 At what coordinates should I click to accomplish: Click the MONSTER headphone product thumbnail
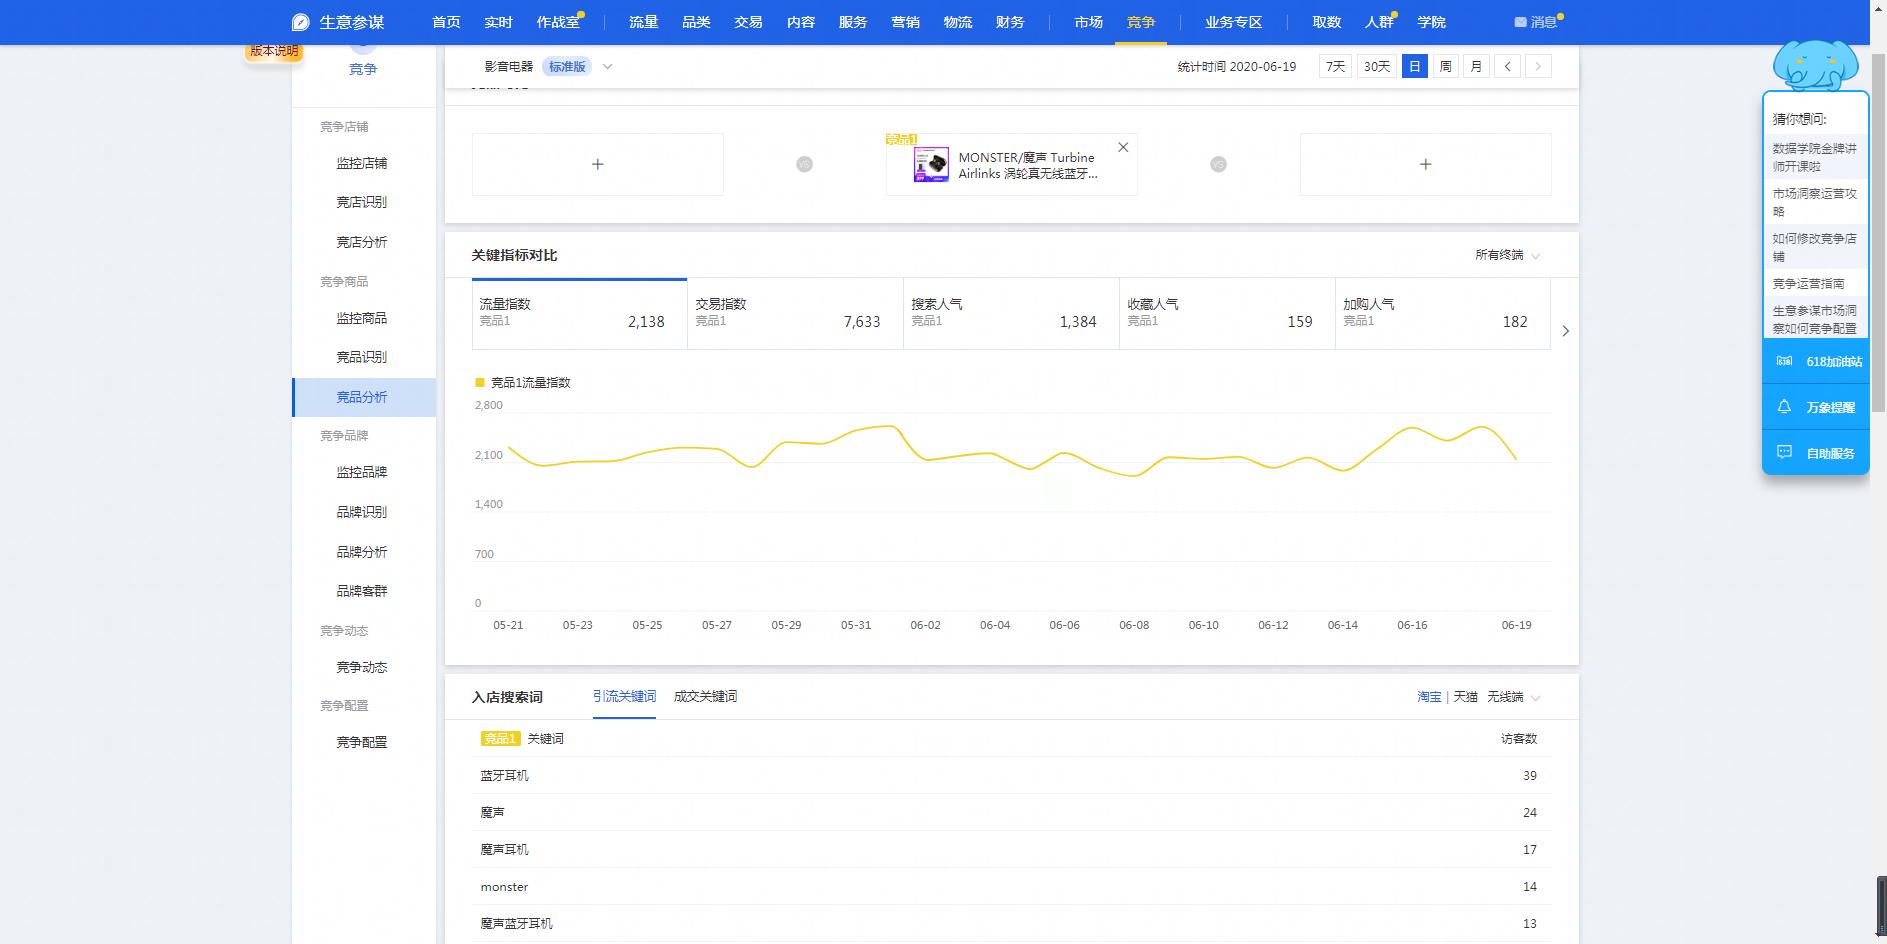point(931,165)
